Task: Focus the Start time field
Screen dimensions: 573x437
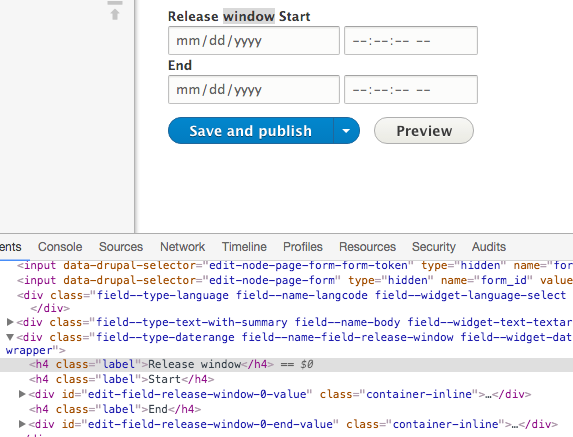Action: [411, 41]
